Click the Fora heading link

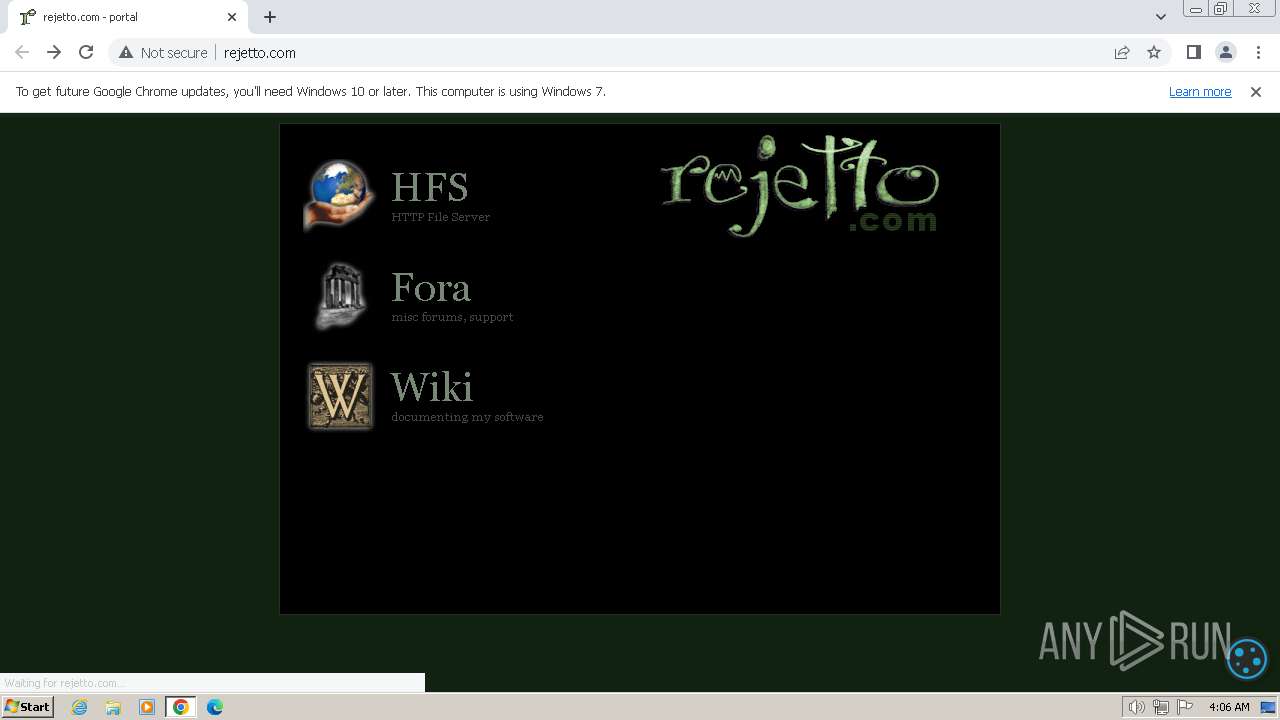(x=431, y=288)
